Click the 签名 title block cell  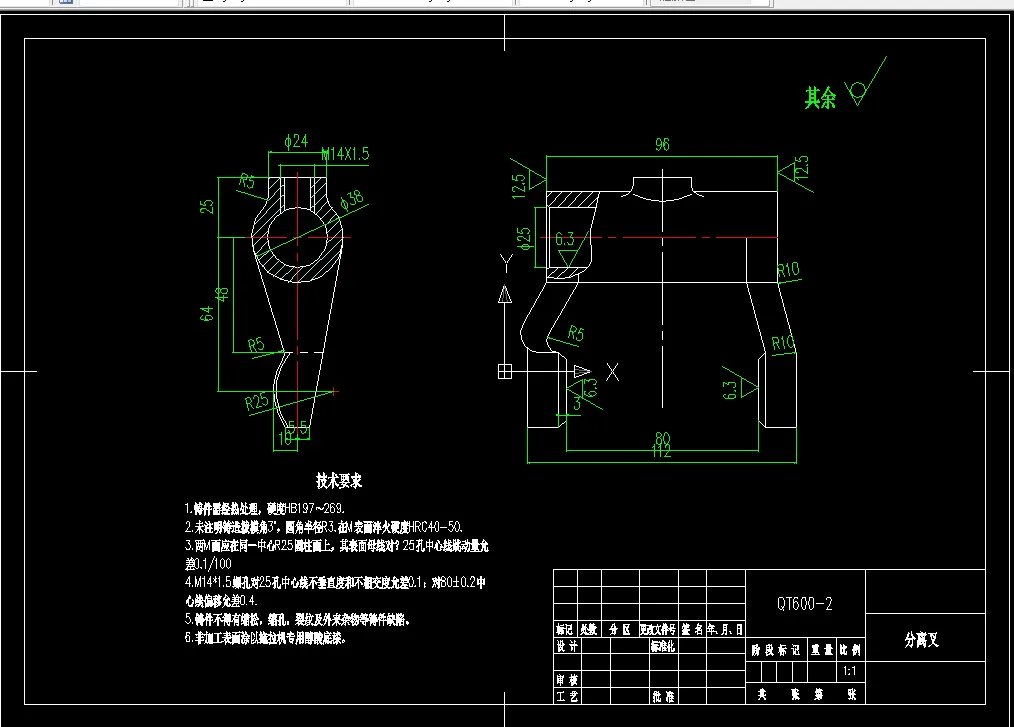692,629
